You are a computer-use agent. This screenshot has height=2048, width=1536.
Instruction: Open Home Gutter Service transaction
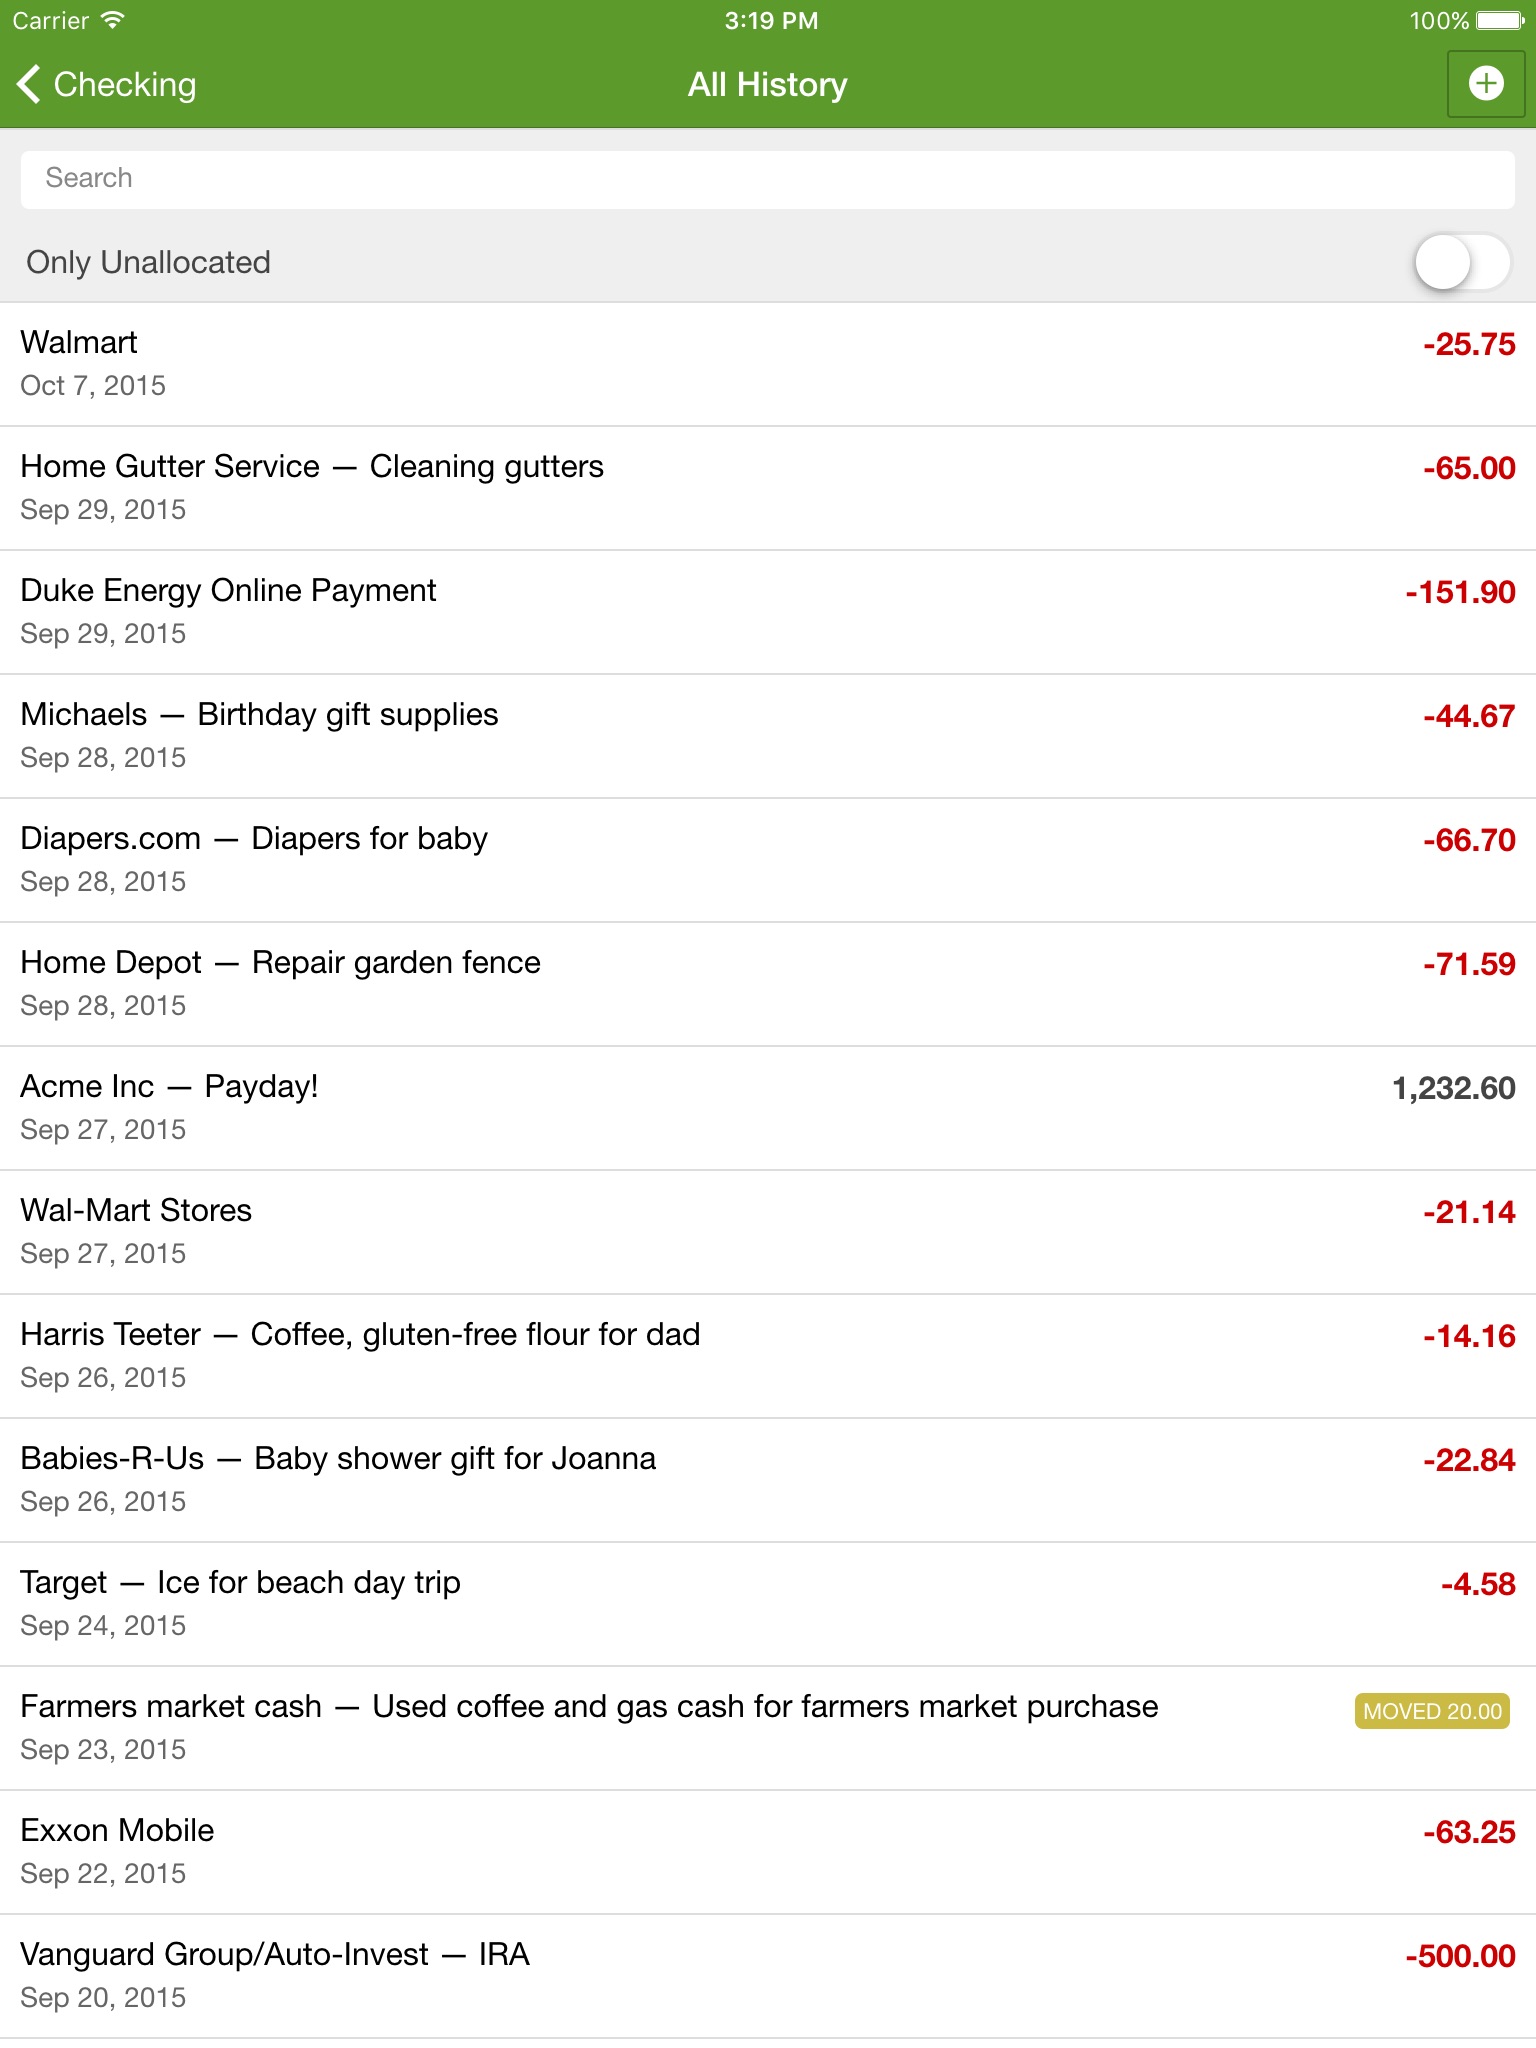(x=768, y=488)
